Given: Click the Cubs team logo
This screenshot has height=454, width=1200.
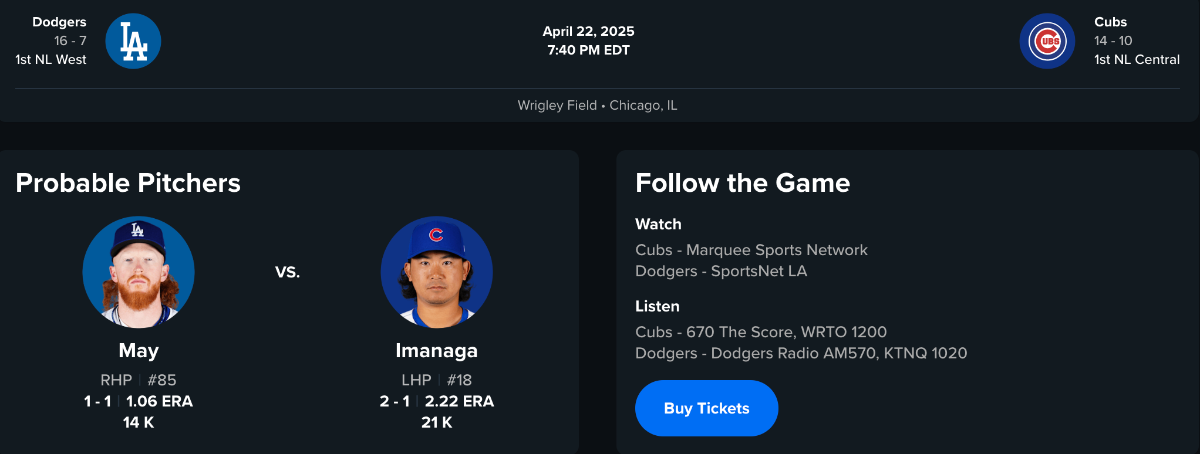Looking at the screenshot, I should coord(1047,41).
